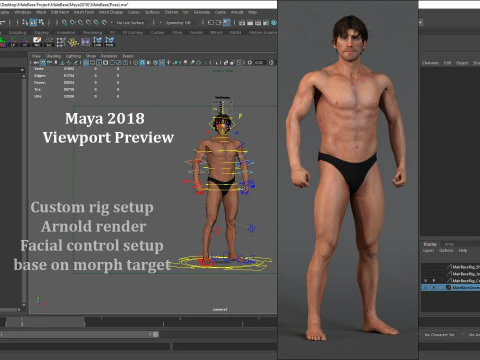The image size is (480, 360).
Task: Activate select by object type mode icon
Action: [x=33, y=22]
